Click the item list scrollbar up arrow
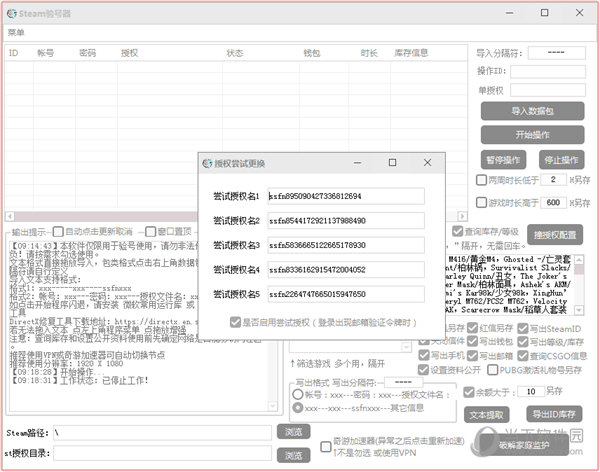 tap(579, 260)
